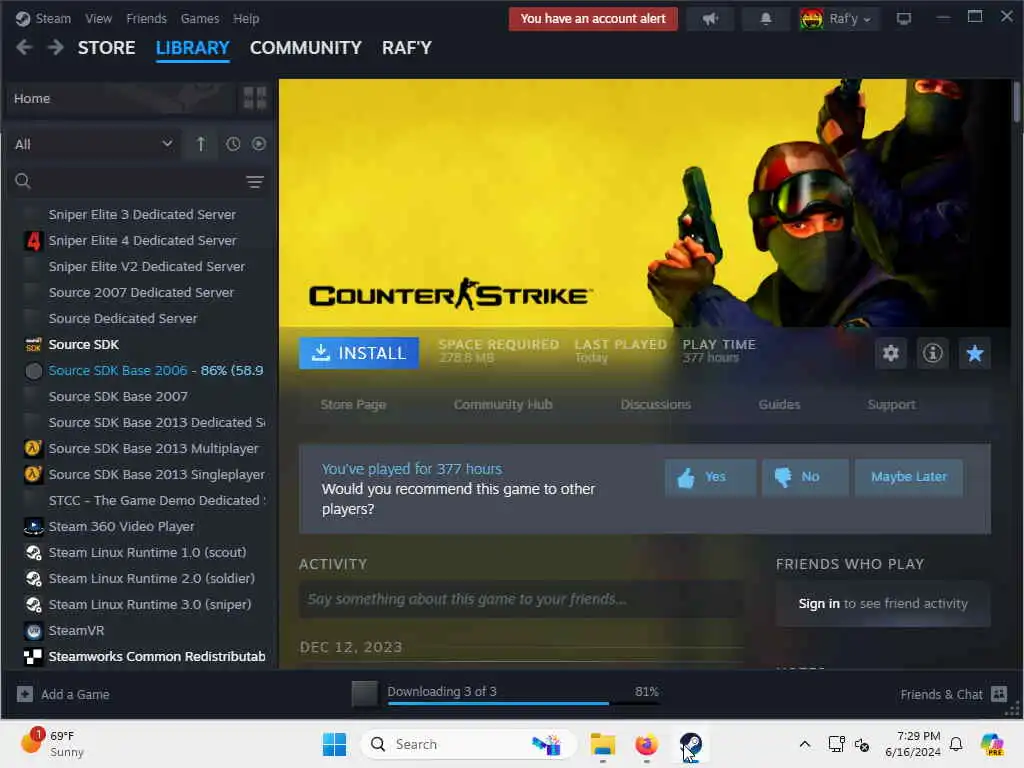Image resolution: width=1024 pixels, height=768 pixels.
Task: Click the SteamVR icon
Action: pyautogui.click(x=33, y=630)
